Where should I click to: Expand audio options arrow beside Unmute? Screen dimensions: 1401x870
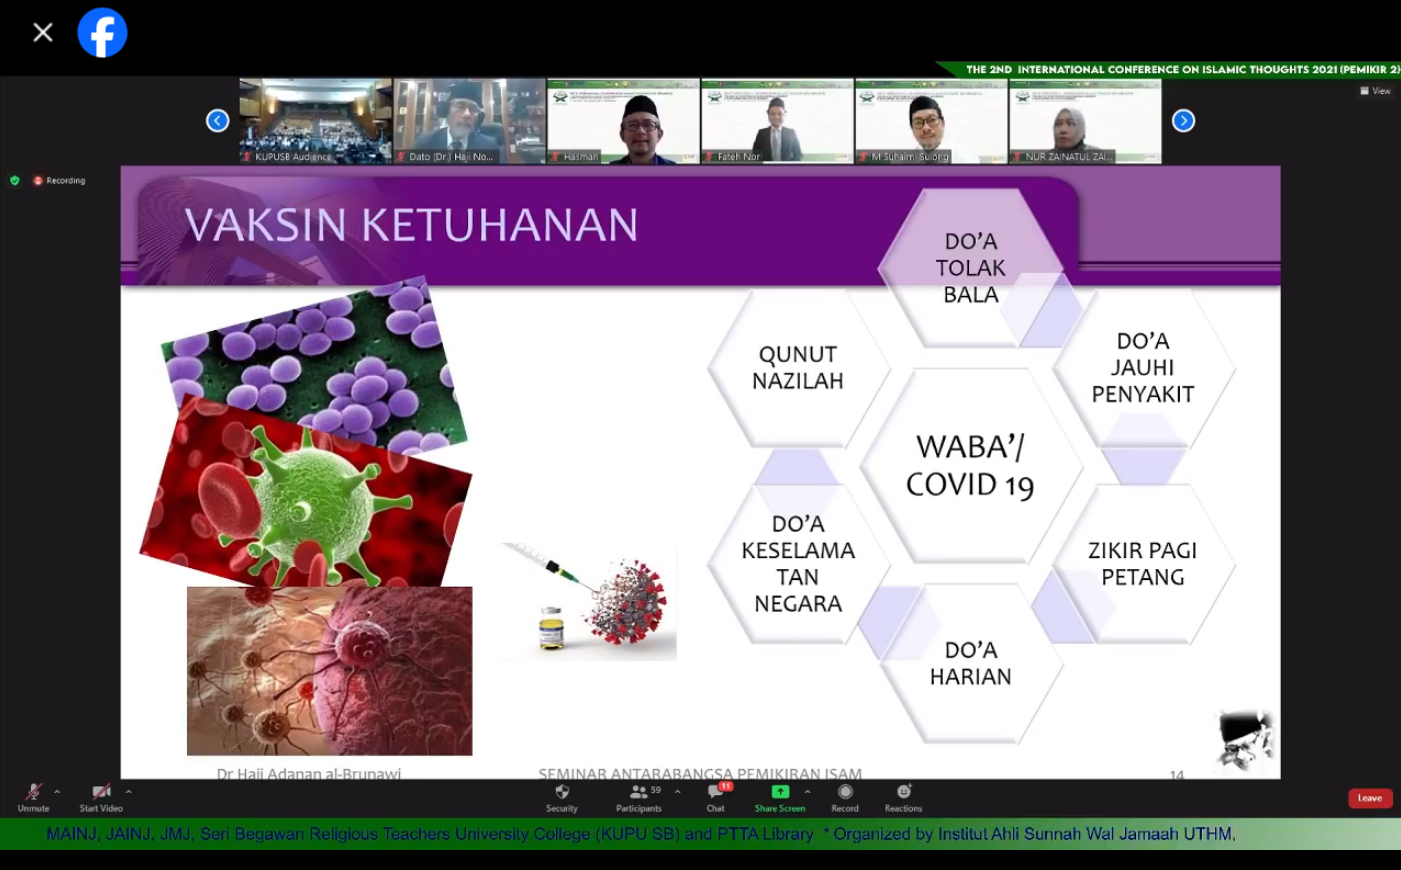tap(57, 792)
